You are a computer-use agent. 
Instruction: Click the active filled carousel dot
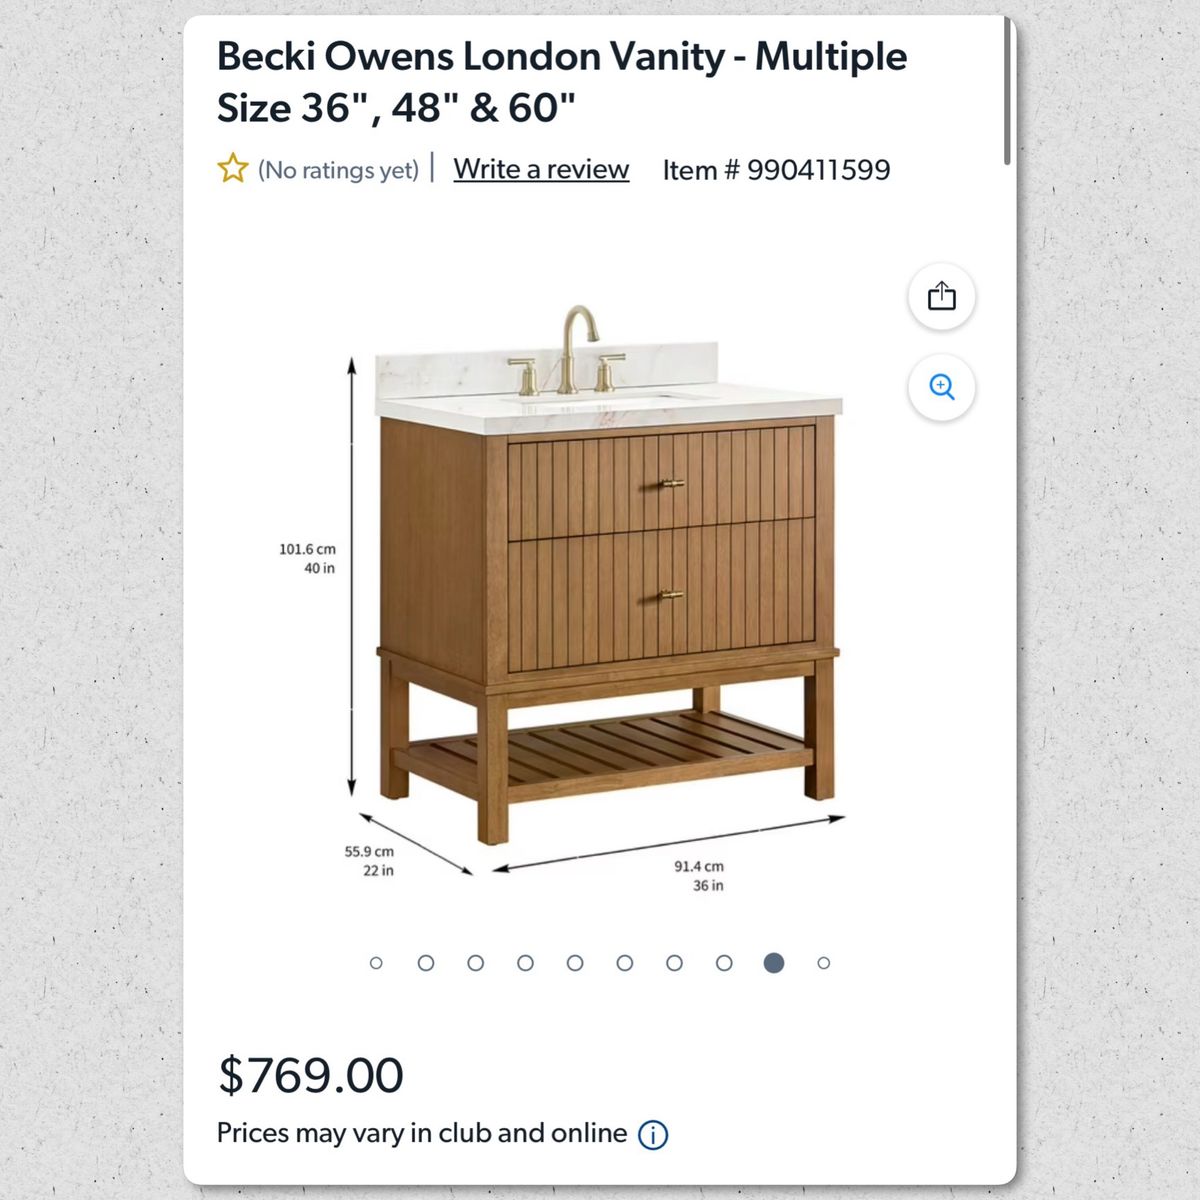774,963
